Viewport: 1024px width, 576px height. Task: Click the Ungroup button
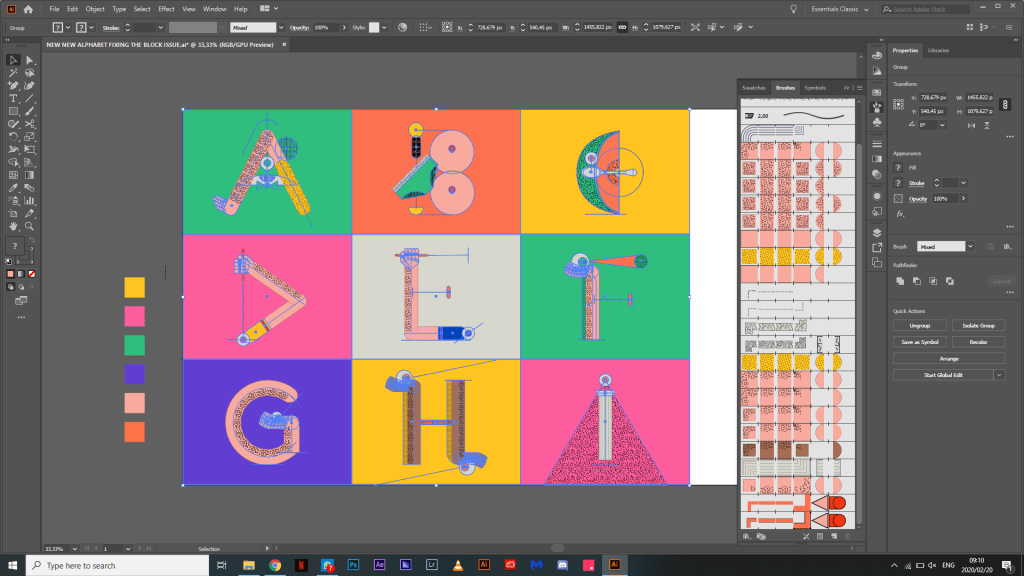(919, 325)
